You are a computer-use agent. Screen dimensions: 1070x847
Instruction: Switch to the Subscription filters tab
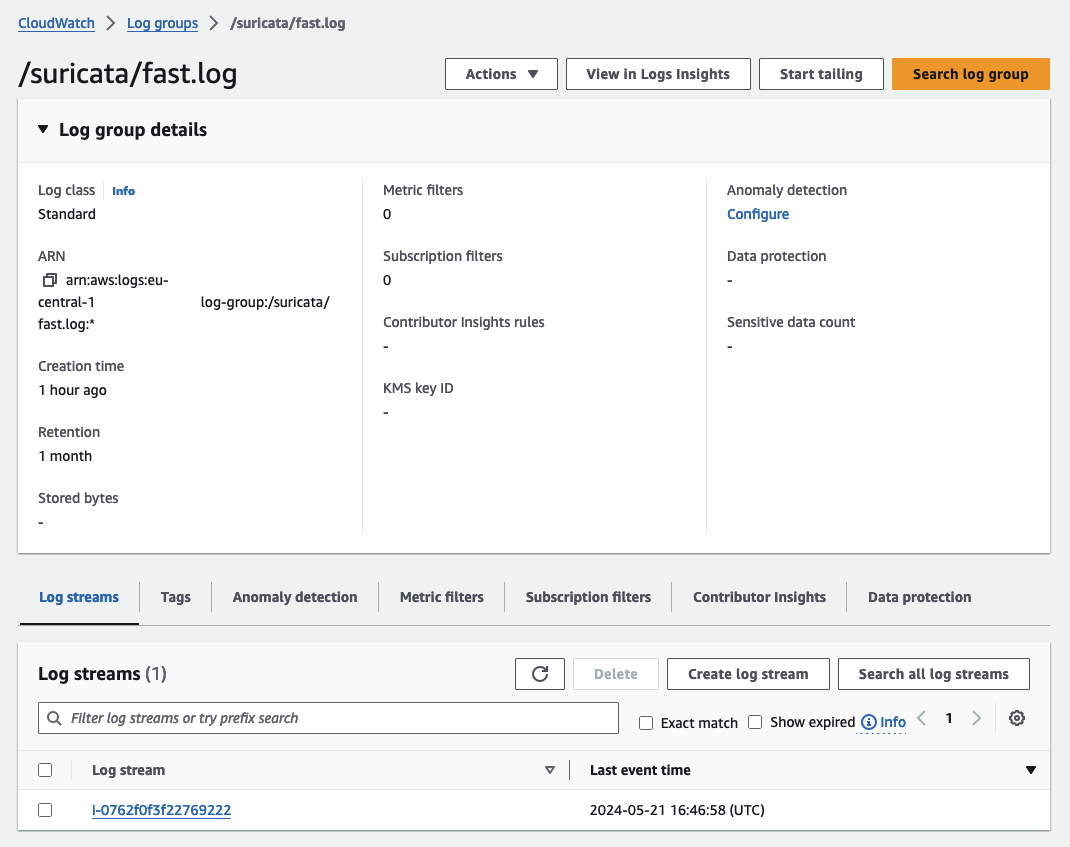(588, 597)
